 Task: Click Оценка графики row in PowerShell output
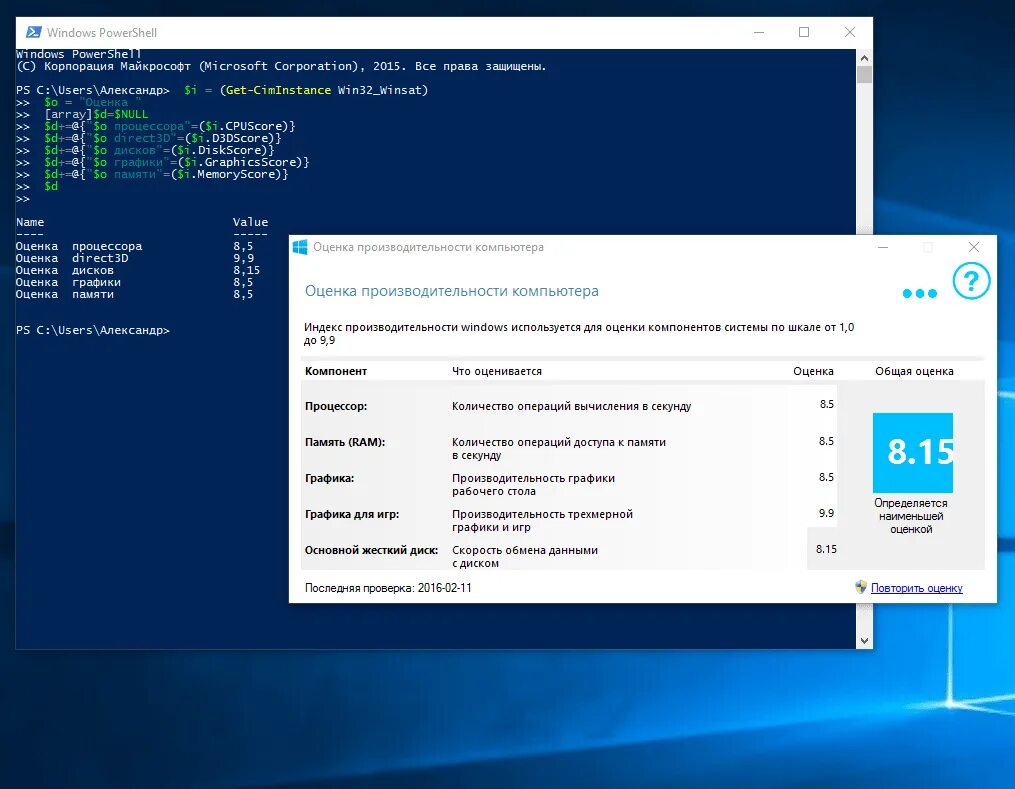(x=135, y=282)
